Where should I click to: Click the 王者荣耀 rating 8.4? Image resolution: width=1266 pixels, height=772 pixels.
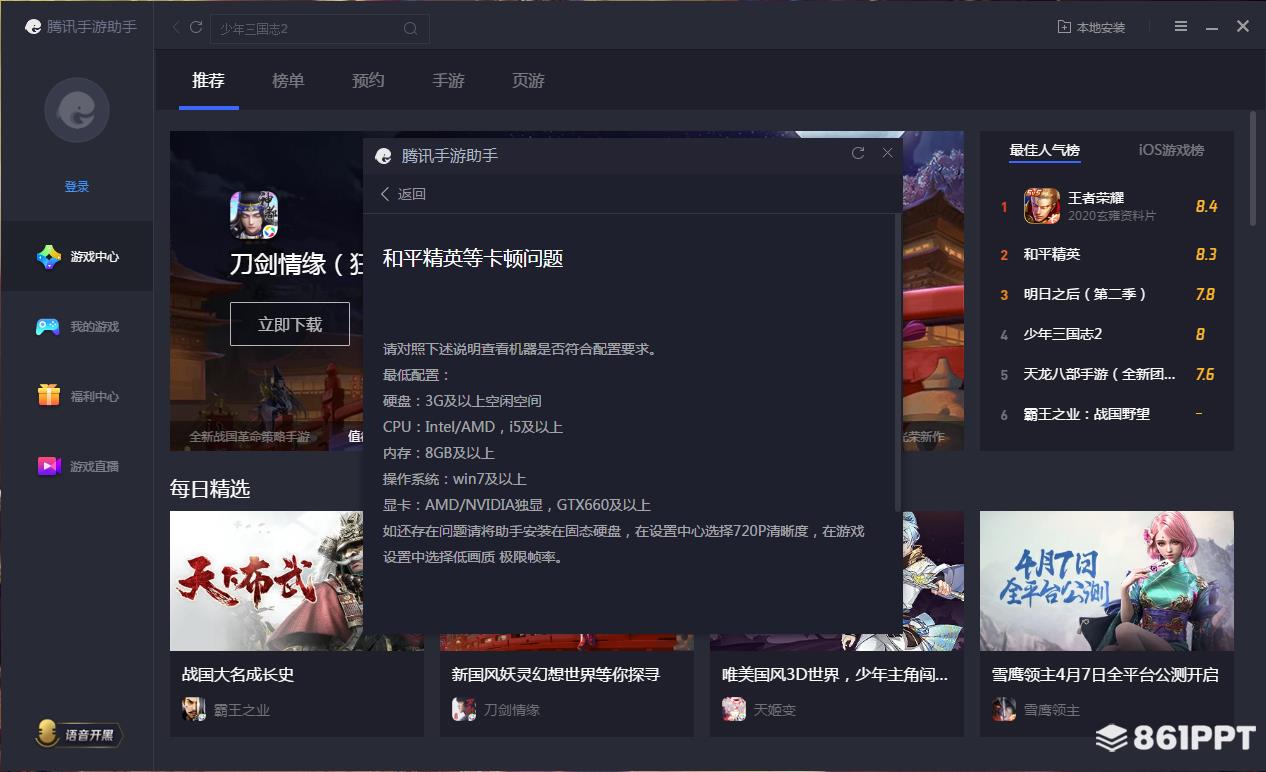tap(1206, 206)
